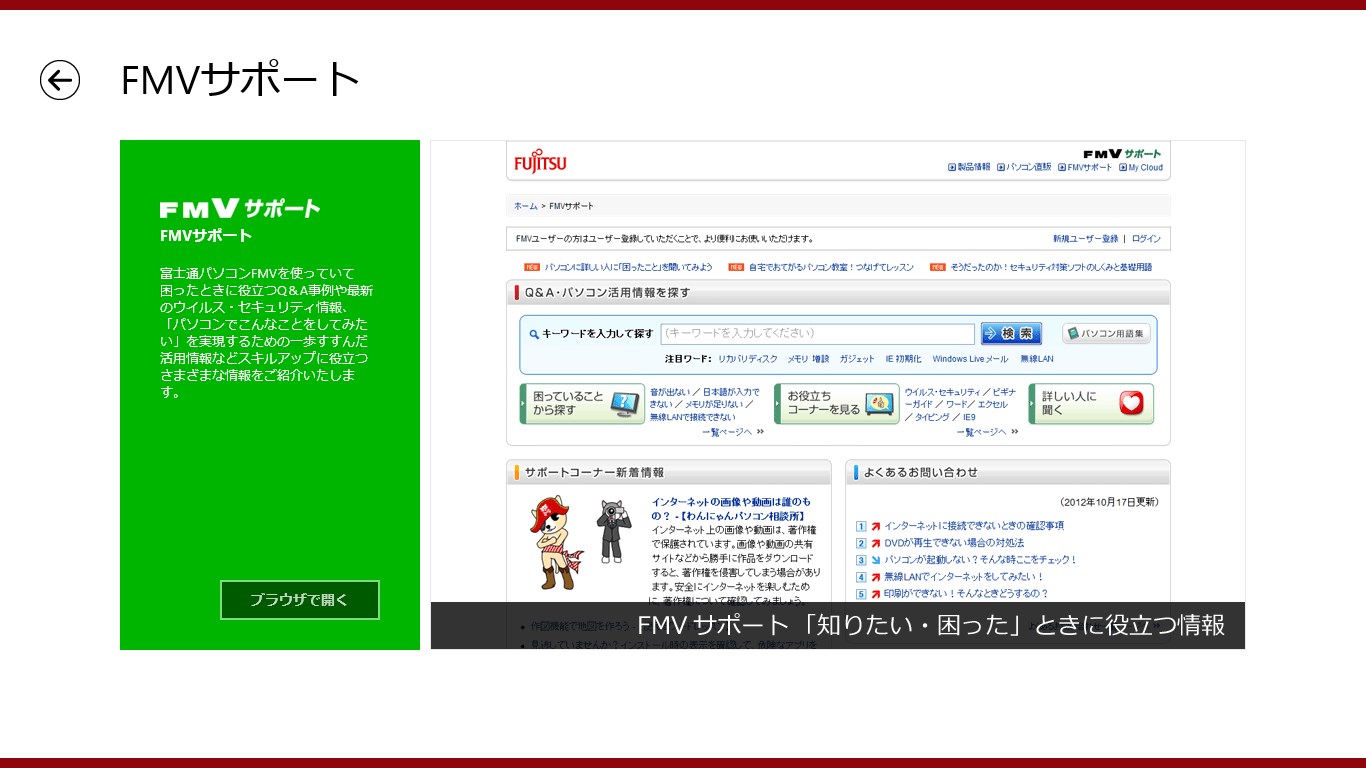This screenshot has width=1366, height=768.
Task: Click the ログイン link
Action: coord(1146,239)
